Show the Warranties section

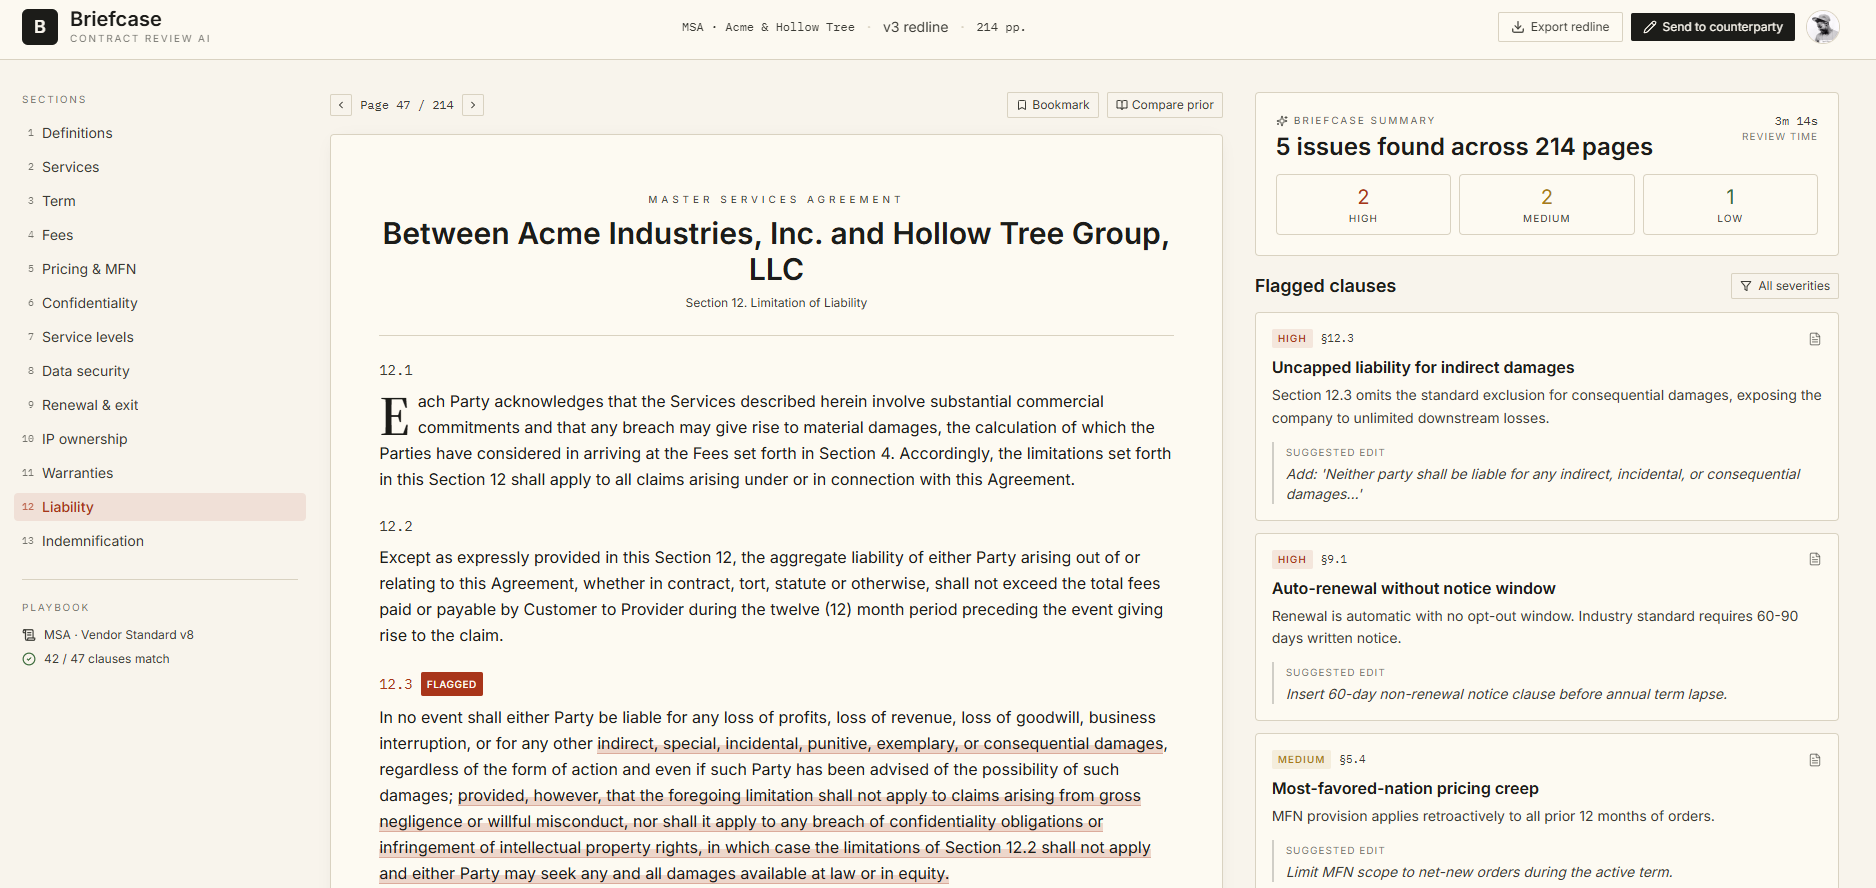point(160,473)
